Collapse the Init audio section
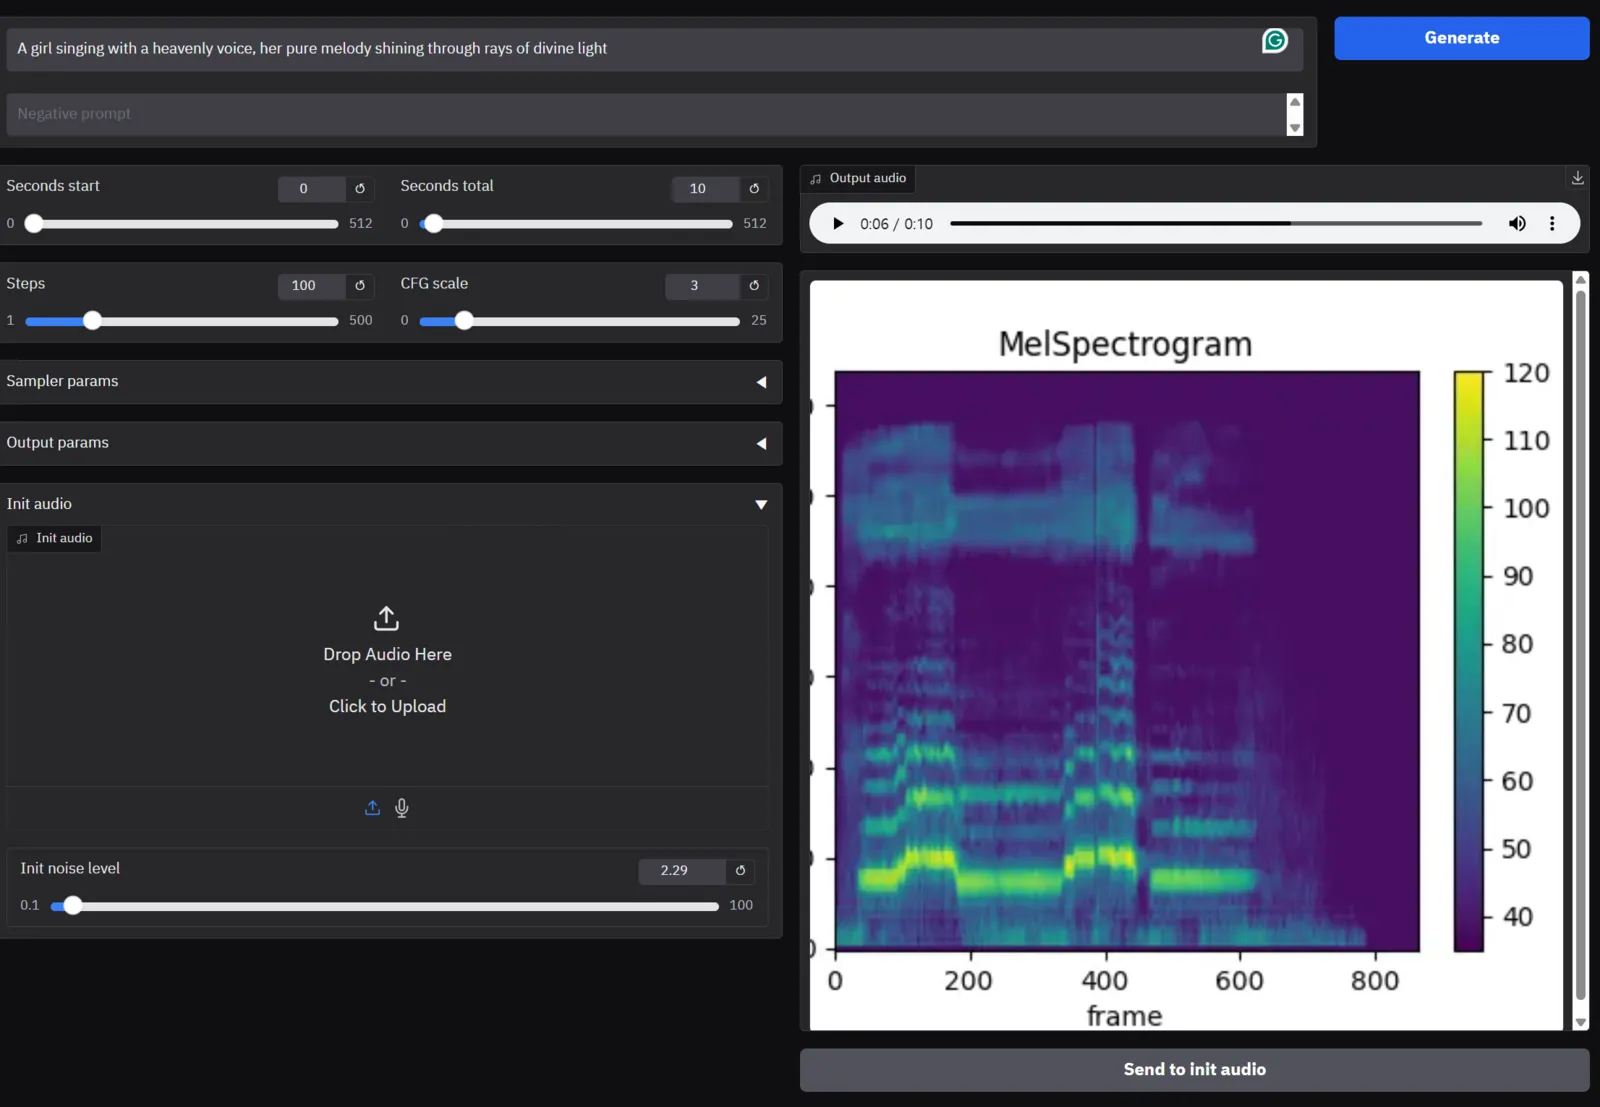This screenshot has width=1600, height=1107. point(391,504)
